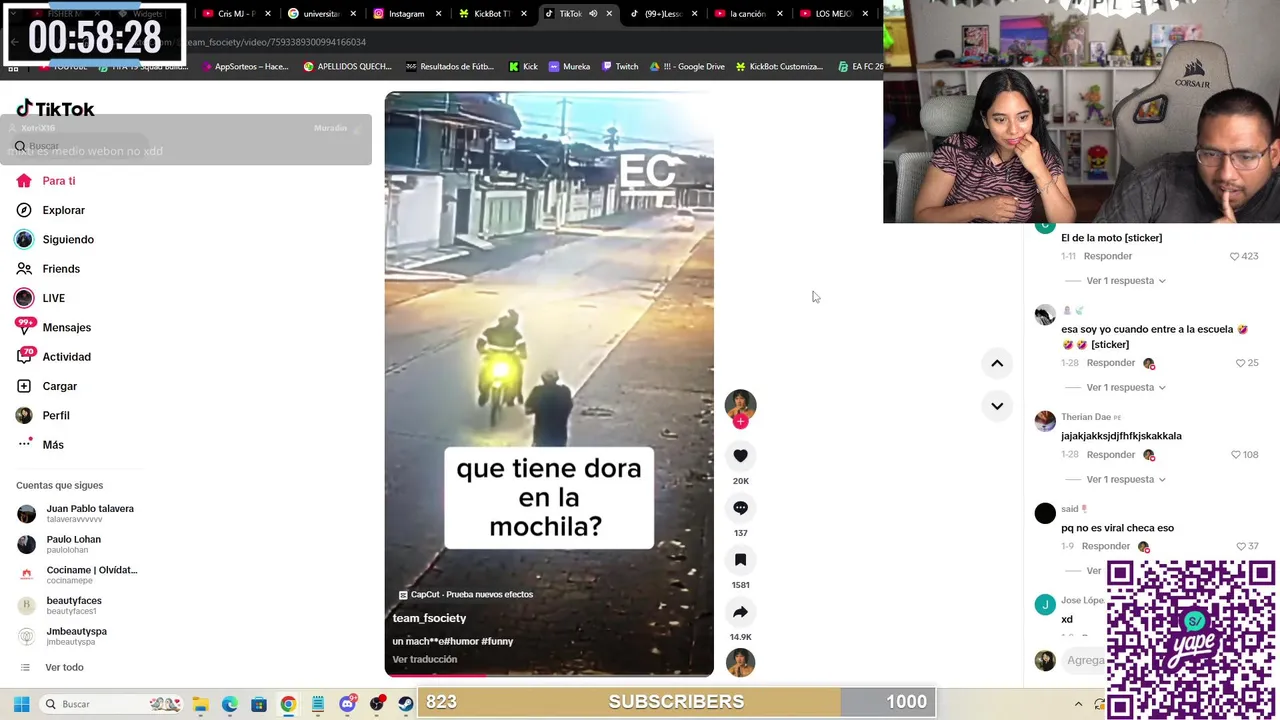The image size is (1280, 720).
Task: Expand replies under 'El de la moto' comment
Action: click(x=1126, y=281)
